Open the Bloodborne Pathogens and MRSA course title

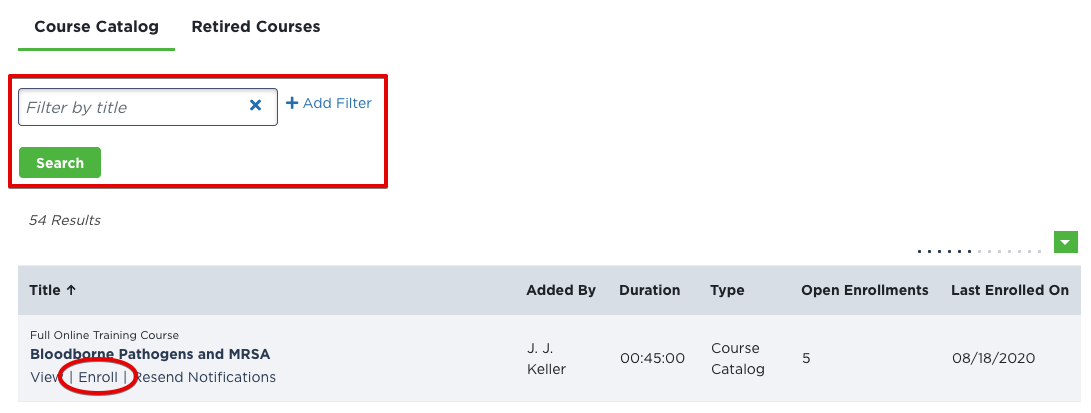pos(150,354)
